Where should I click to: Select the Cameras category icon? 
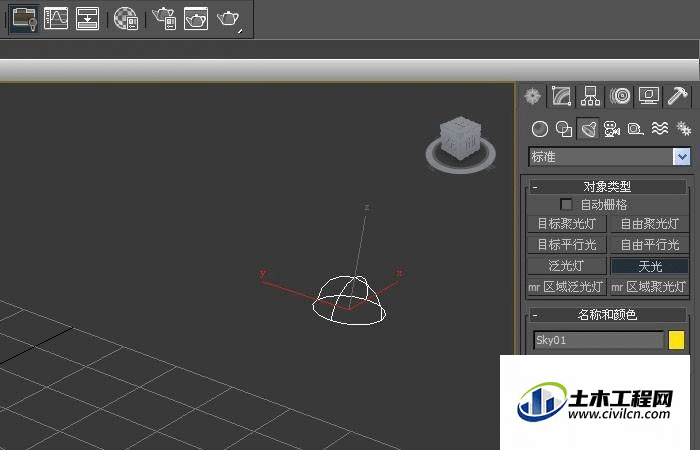click(x=612, y=129)
